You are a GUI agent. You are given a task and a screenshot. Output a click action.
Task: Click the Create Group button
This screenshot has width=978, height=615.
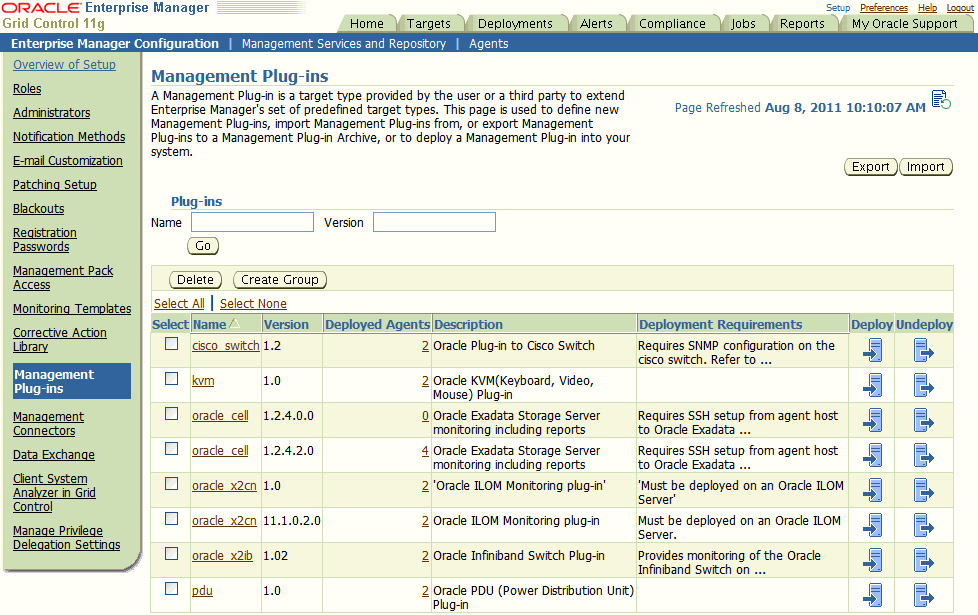pos(279,279)
